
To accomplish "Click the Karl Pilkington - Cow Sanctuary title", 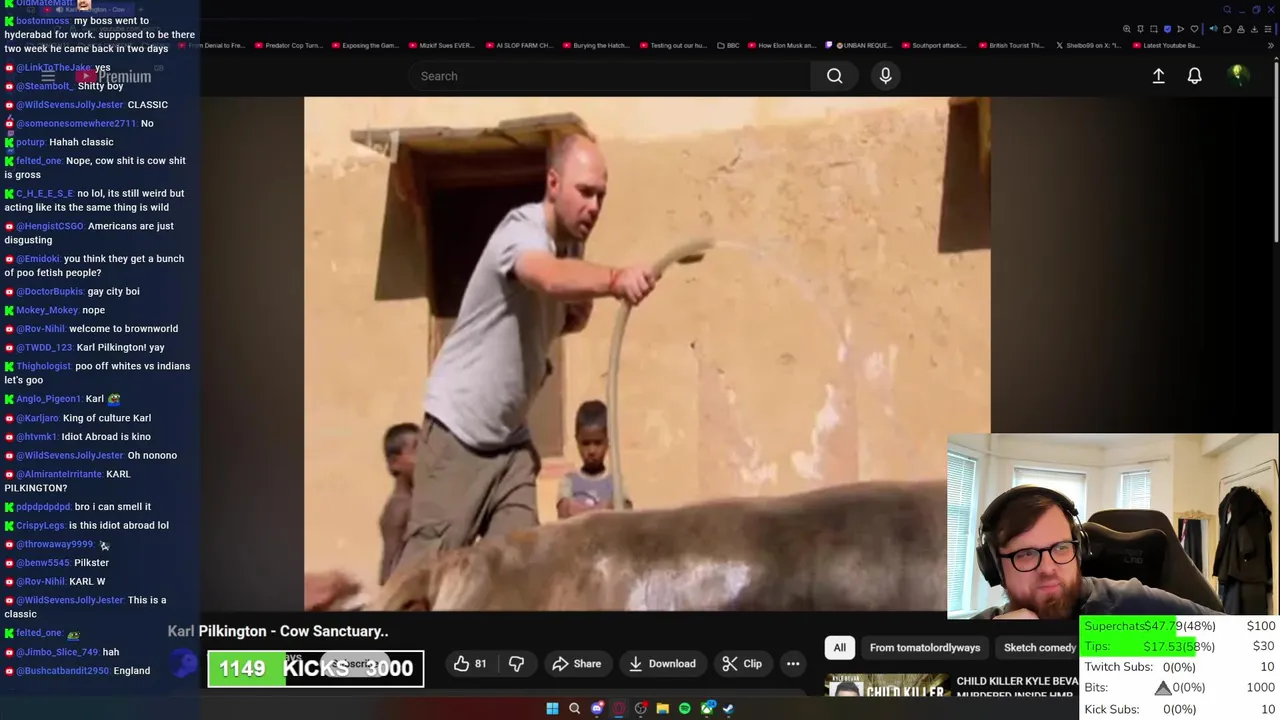I will tap(278, 631).
